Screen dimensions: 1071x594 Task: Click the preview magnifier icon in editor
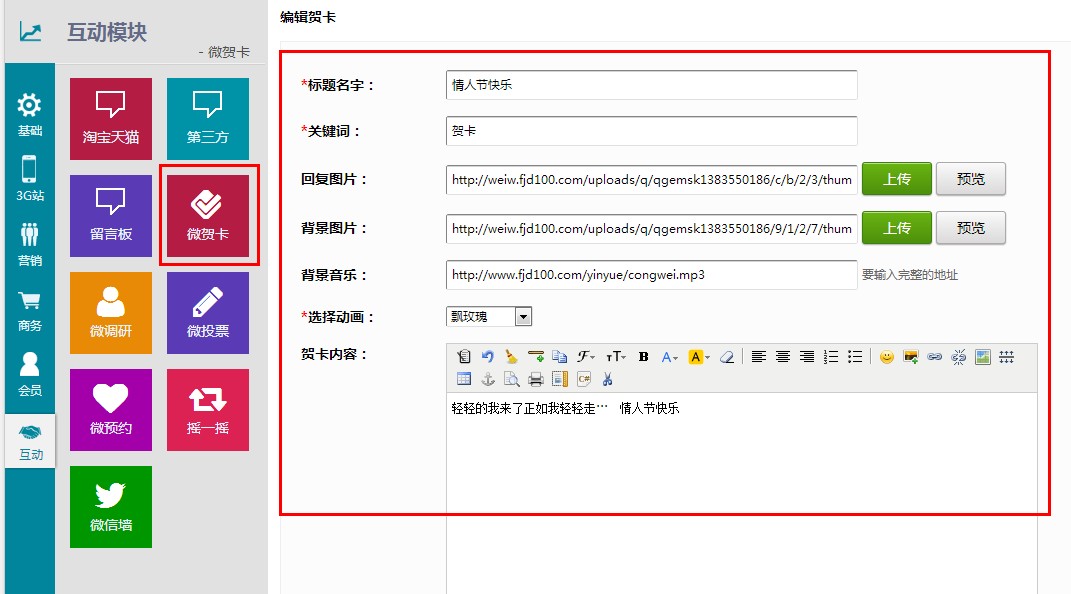512,379
